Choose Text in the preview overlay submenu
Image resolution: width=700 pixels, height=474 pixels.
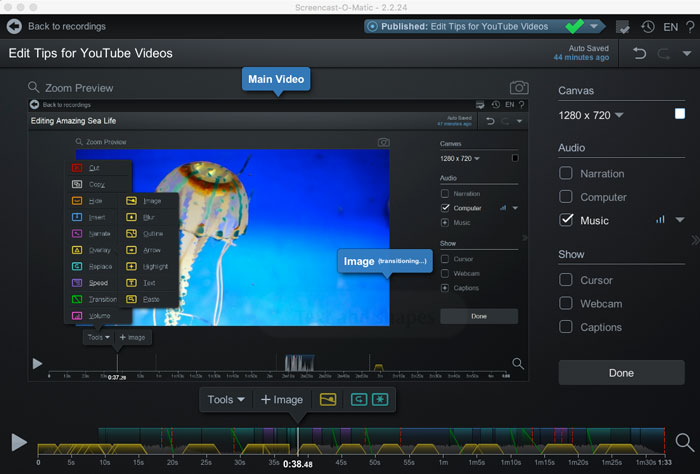tap(149, 283)
